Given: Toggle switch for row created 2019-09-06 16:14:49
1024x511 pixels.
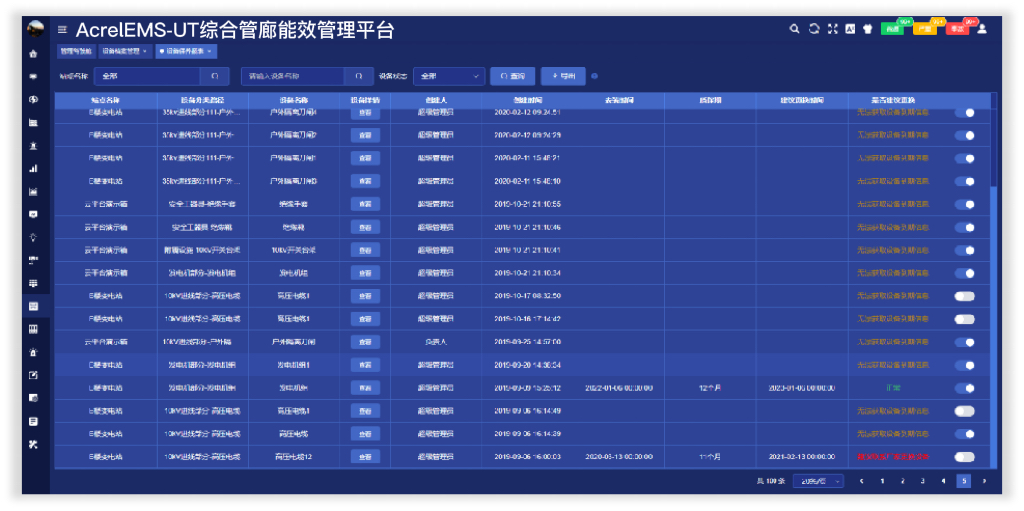Looking at the screenshot, I should click(x=965, y=411).
